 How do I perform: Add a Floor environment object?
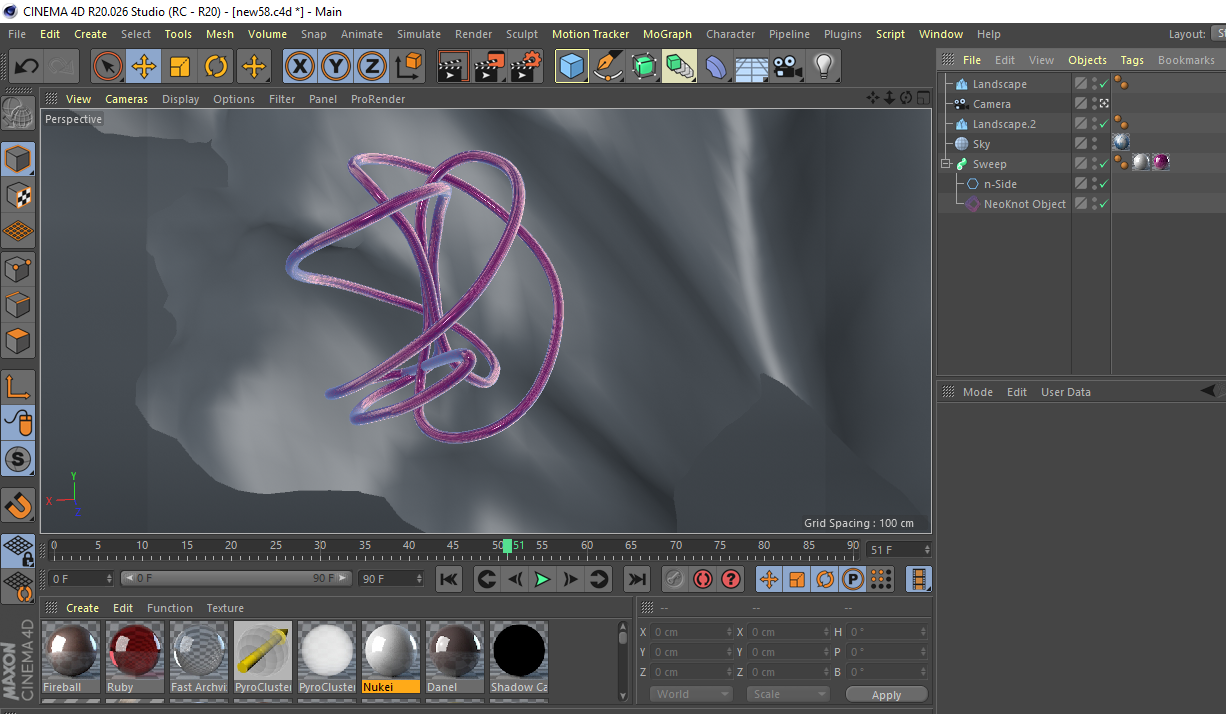[751, 67]
